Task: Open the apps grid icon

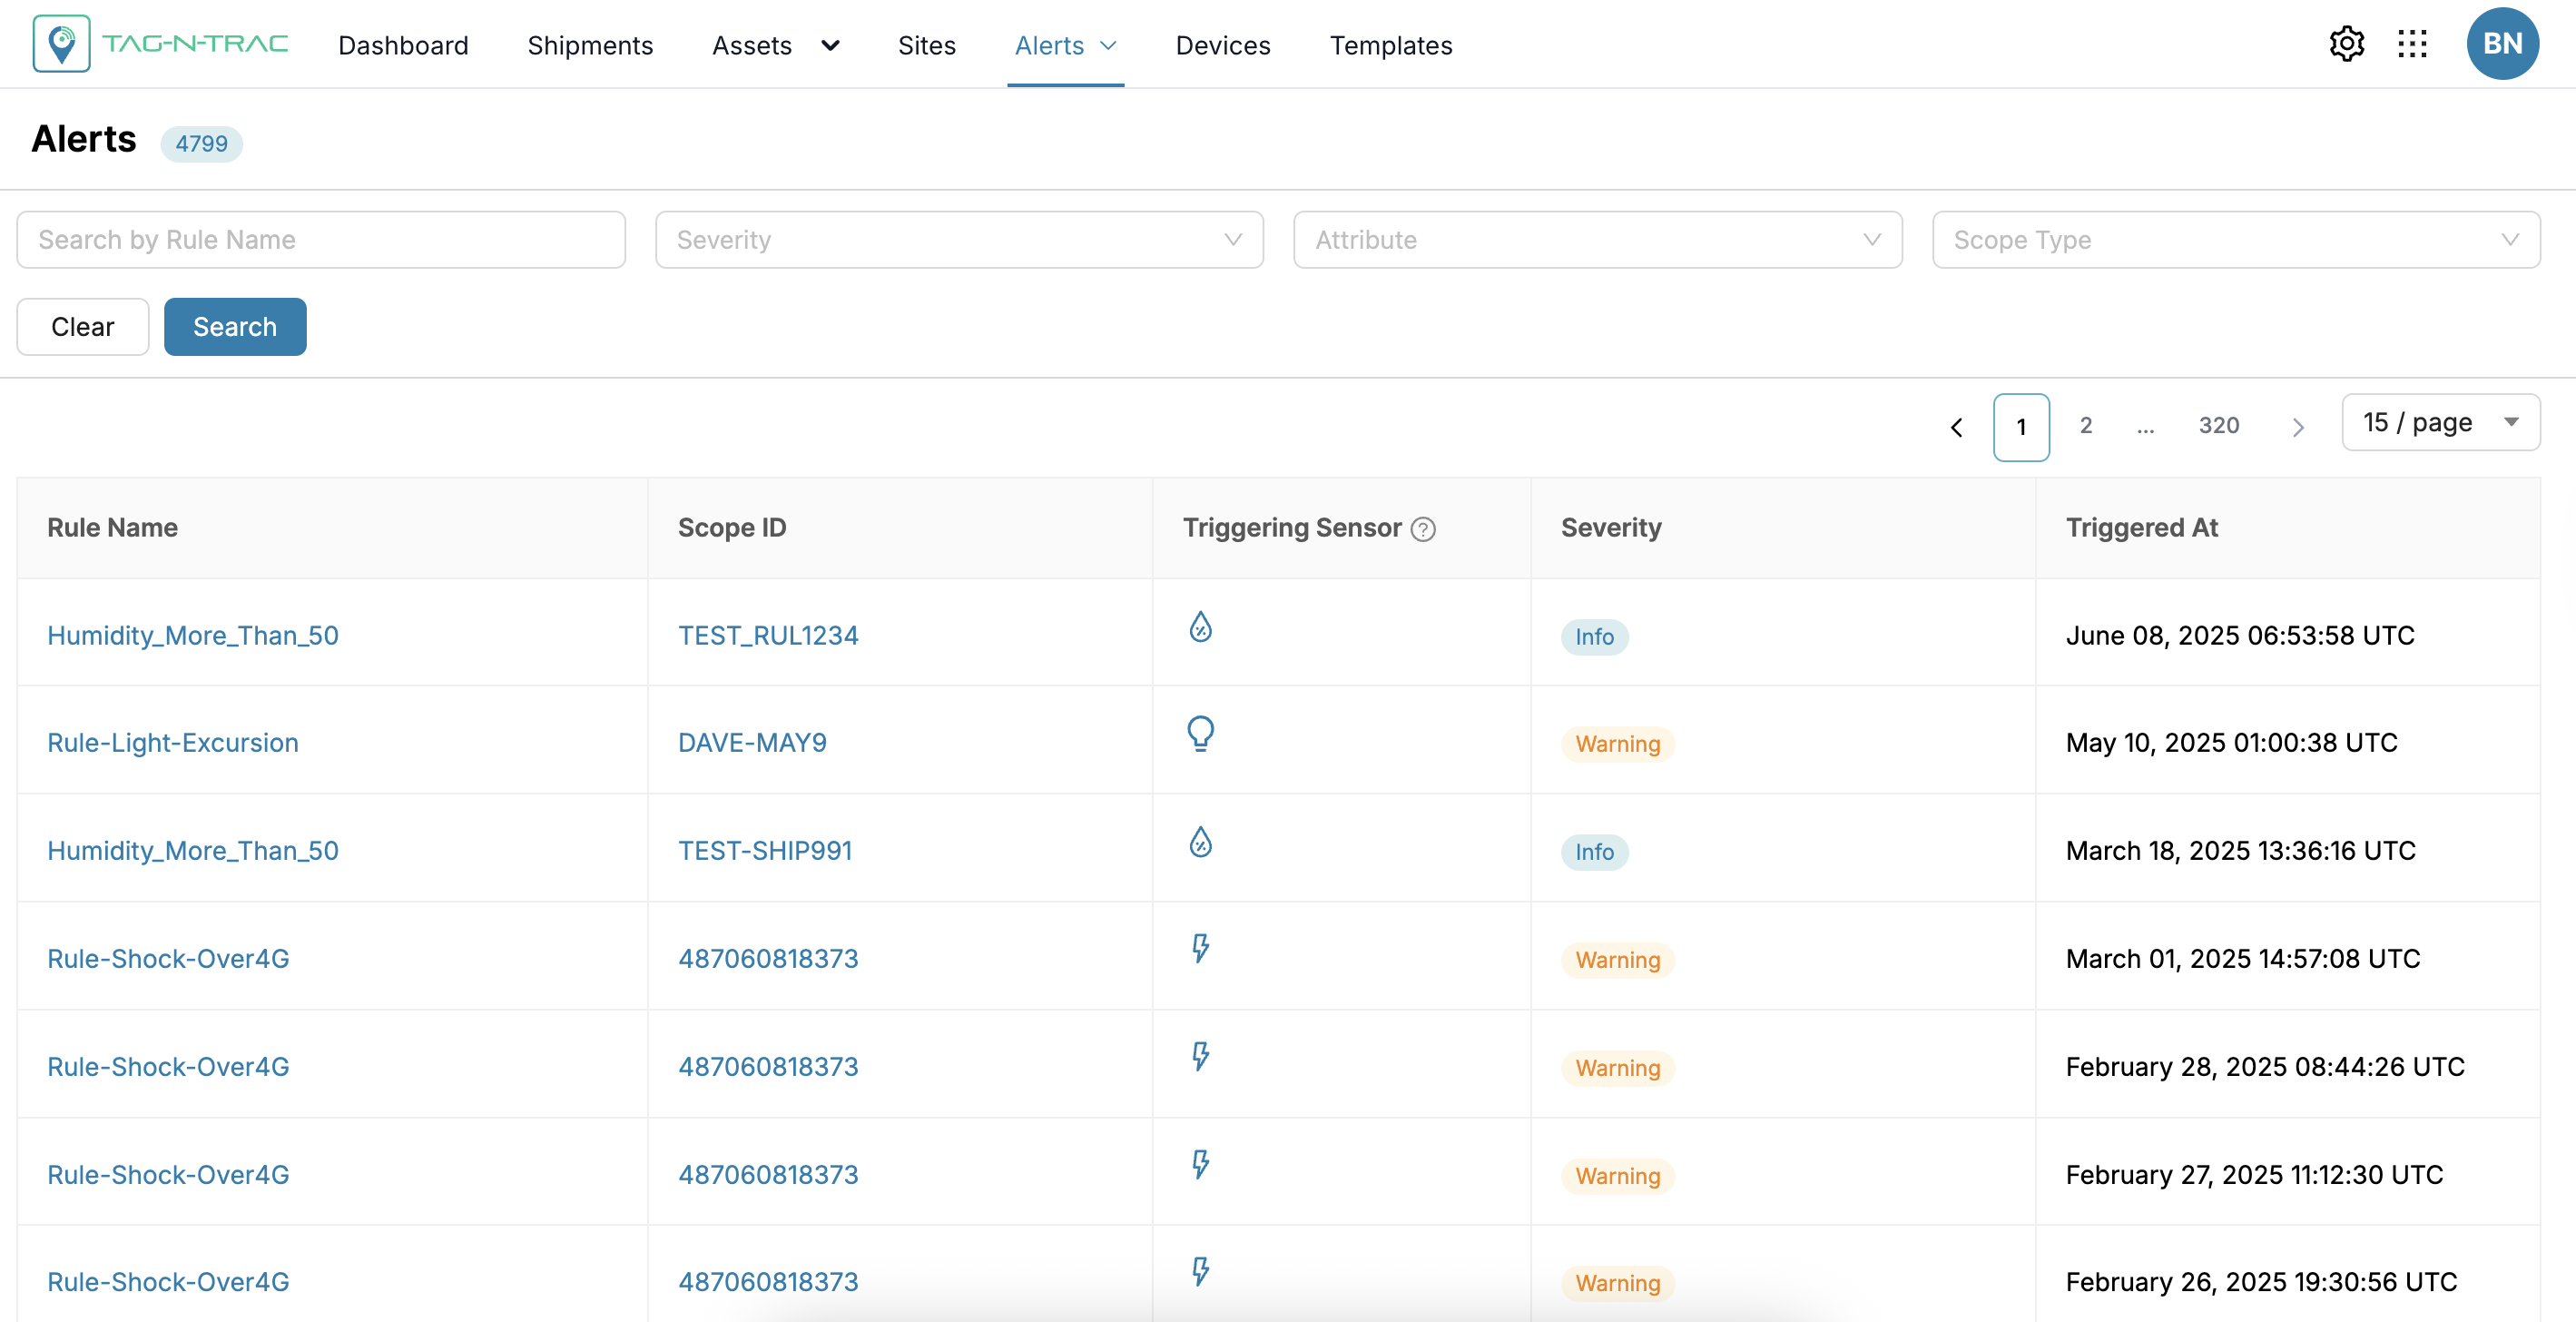Action: point(2412,44)
